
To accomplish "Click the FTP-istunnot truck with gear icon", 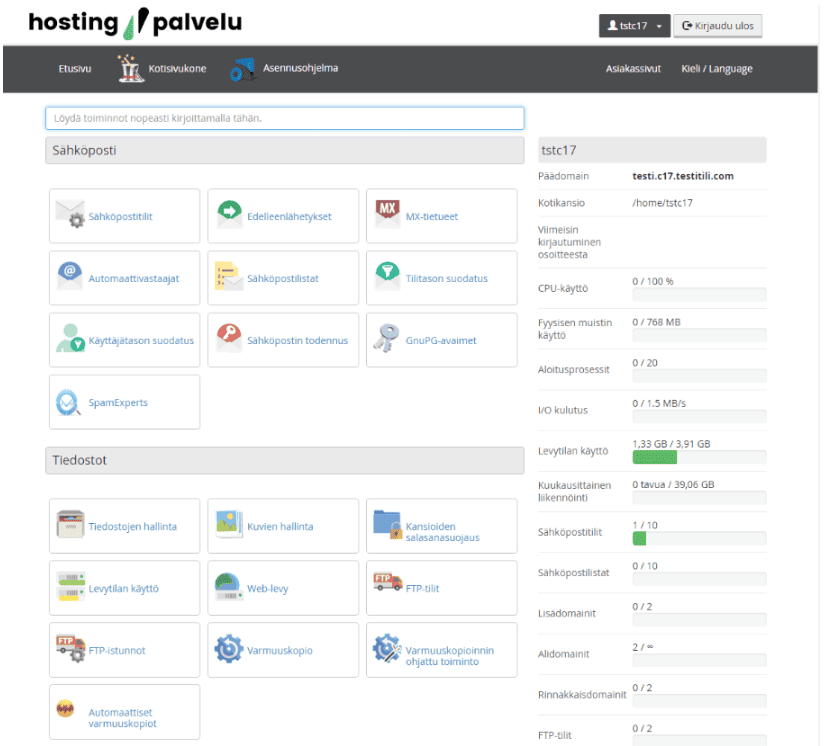I will pos(71,648).
